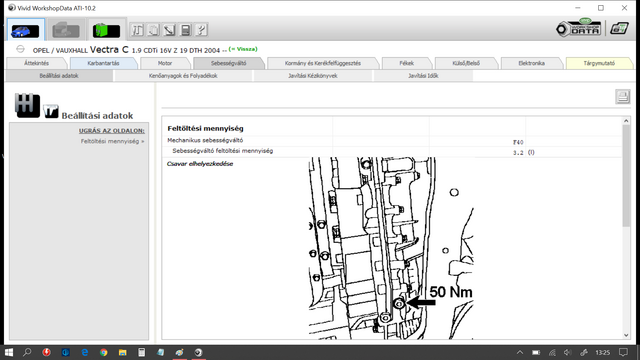640x360 pixels.
Task: Open the volume control in system tray
Action: tap(568, 352)
